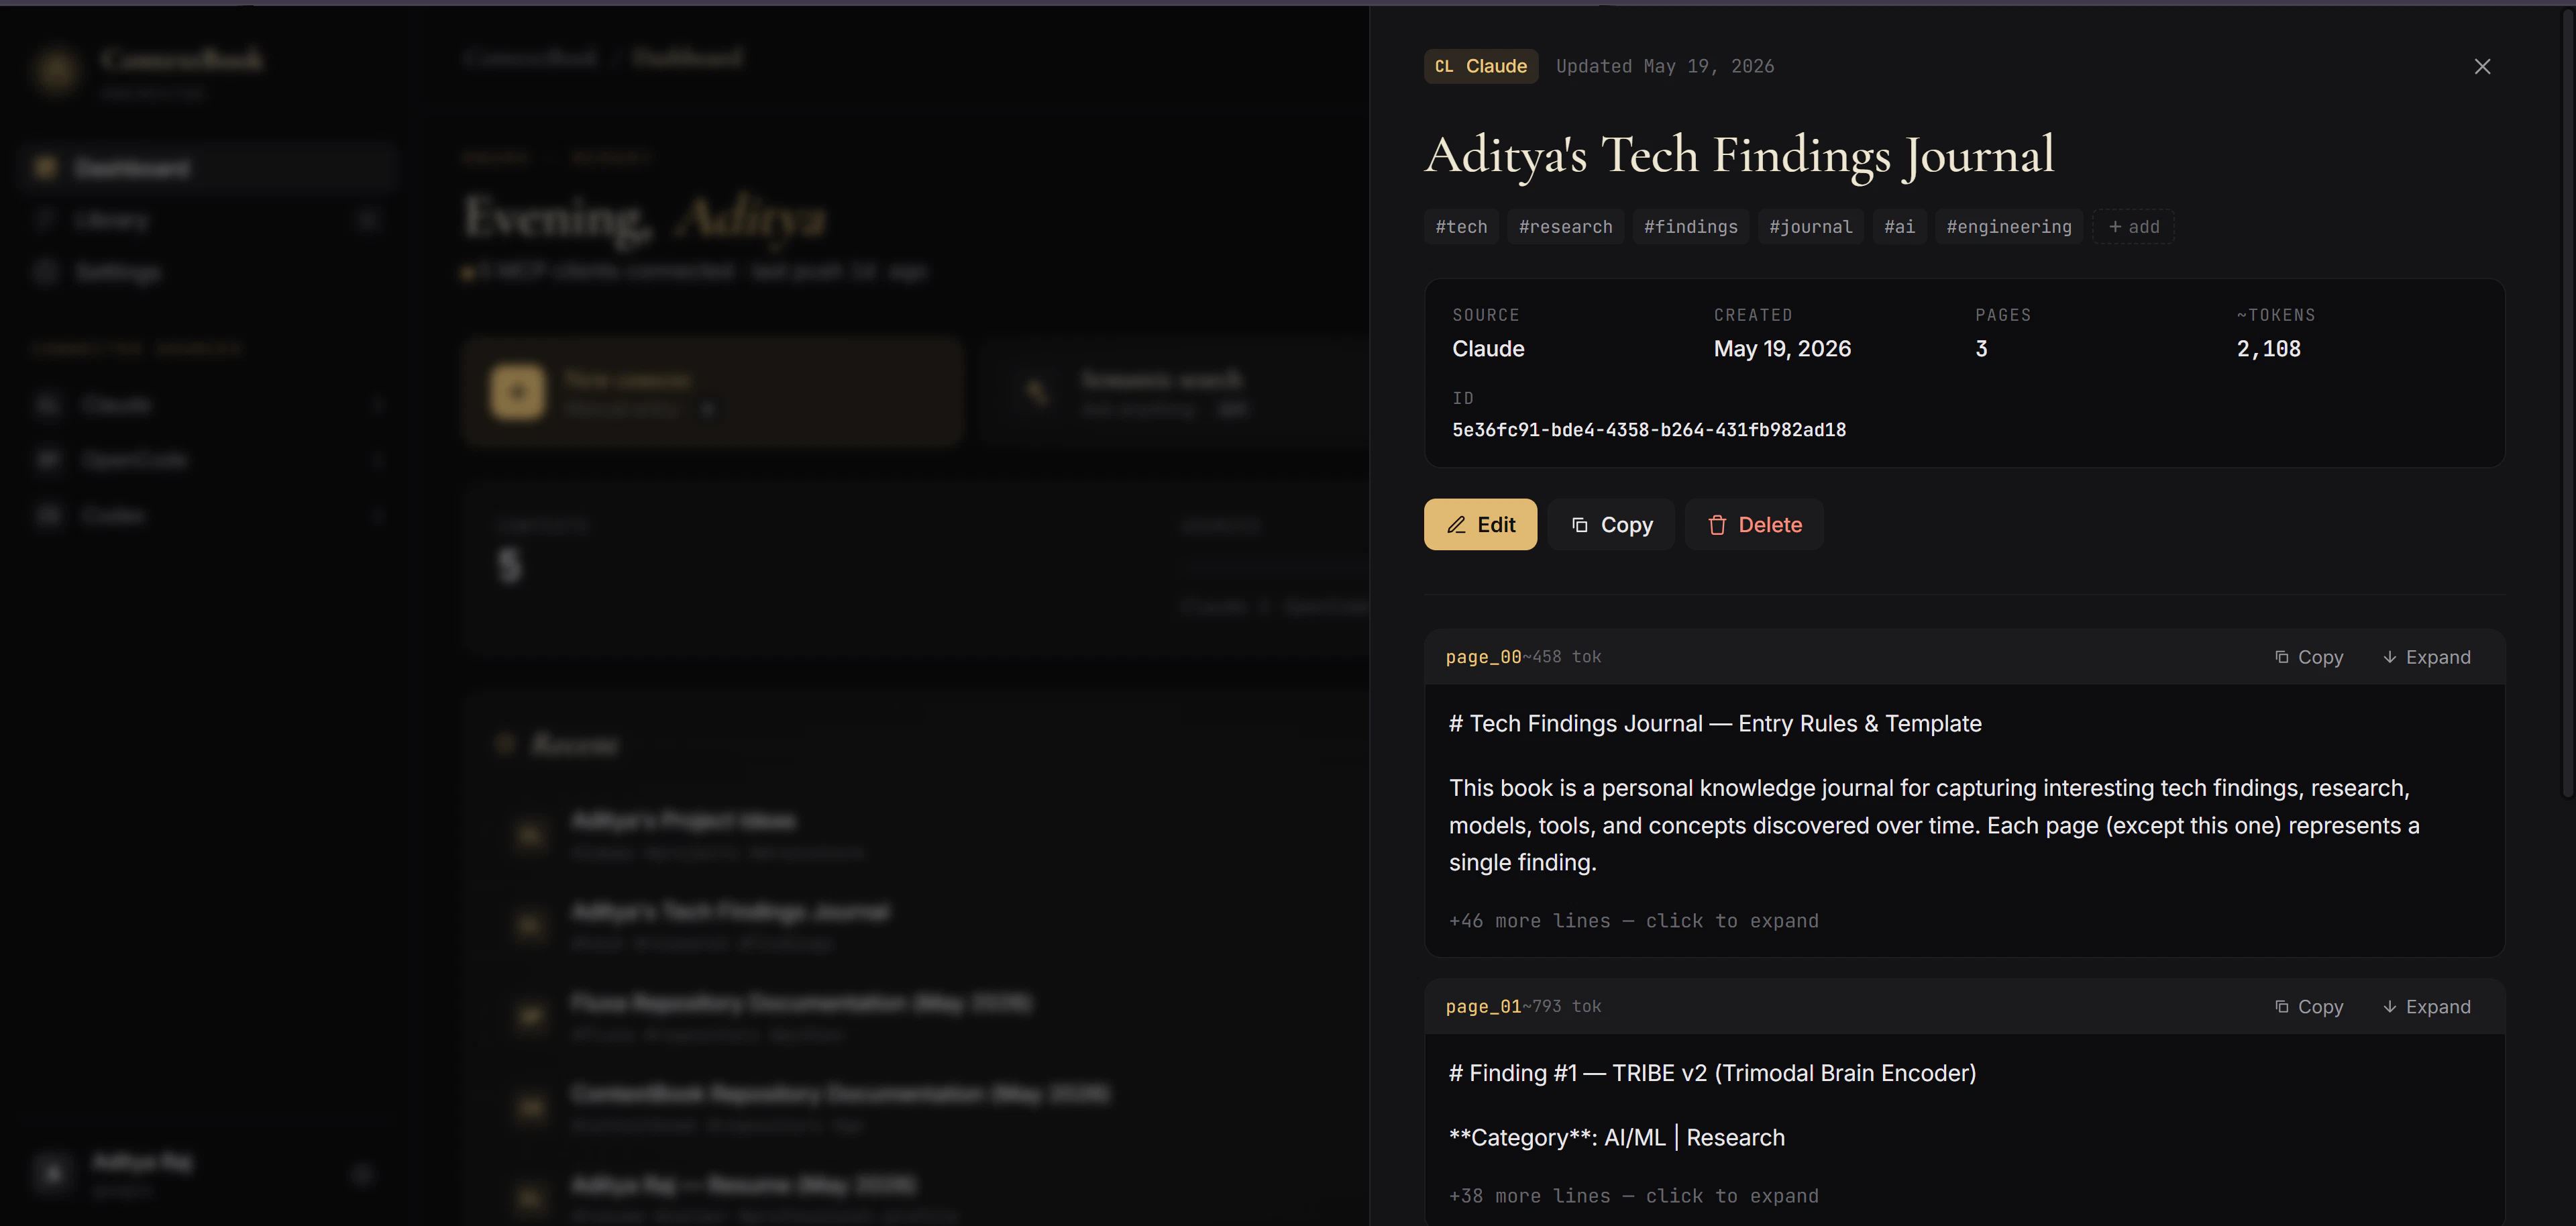
Task: Click the Source value 'Claude'
Action: point(1488,348)
